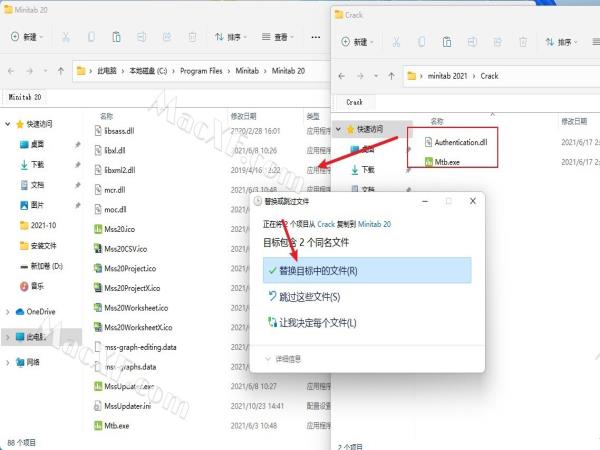Select Mss20ProjectX.ico file

[x=132, y=288]
